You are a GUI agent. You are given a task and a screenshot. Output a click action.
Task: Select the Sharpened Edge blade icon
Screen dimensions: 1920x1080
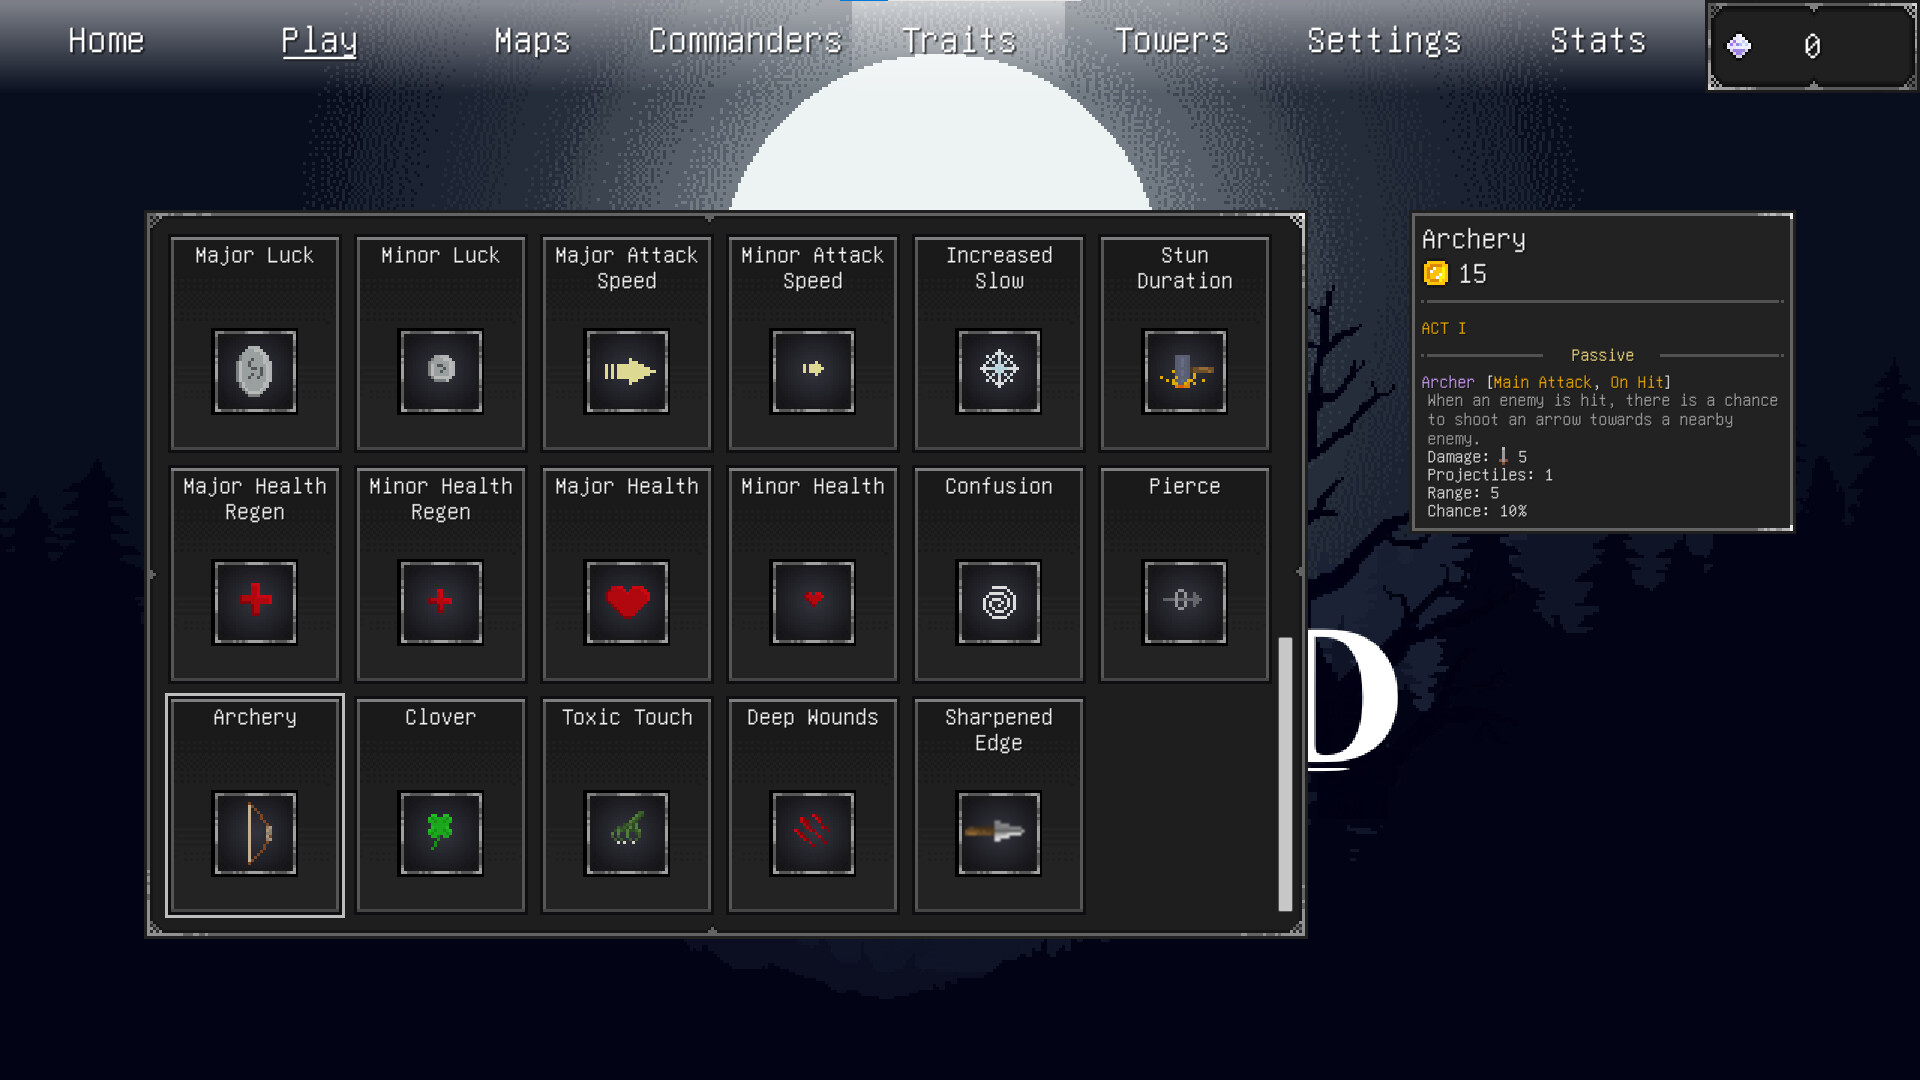(998, 835)
